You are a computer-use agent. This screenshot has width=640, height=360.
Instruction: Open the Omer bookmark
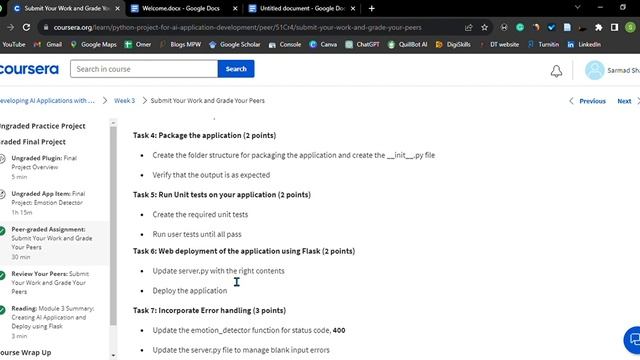point(138,44)
